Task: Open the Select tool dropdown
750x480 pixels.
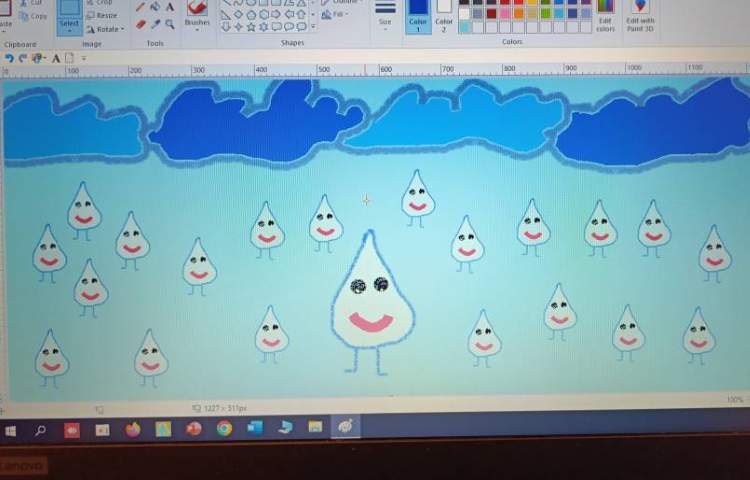Action: point(69,23)
